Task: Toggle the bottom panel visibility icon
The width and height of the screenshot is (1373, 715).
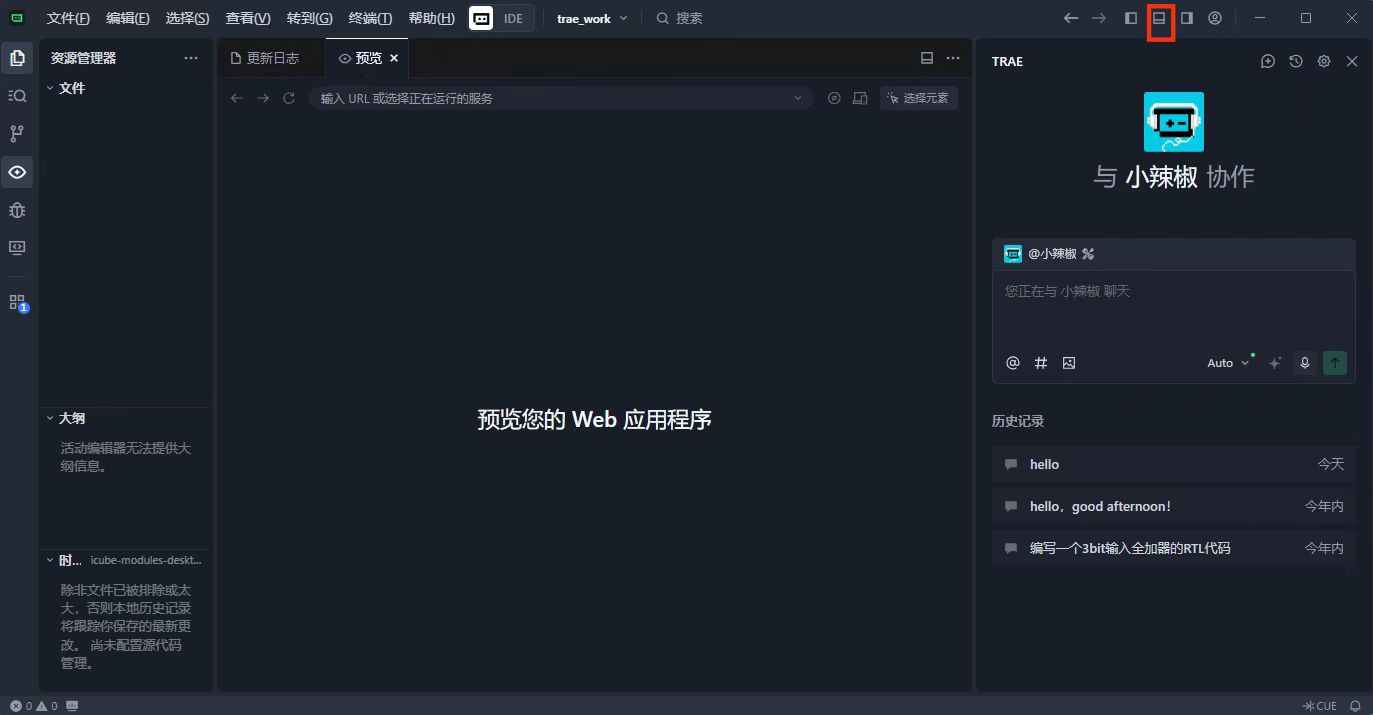Action: point(1160,18)
